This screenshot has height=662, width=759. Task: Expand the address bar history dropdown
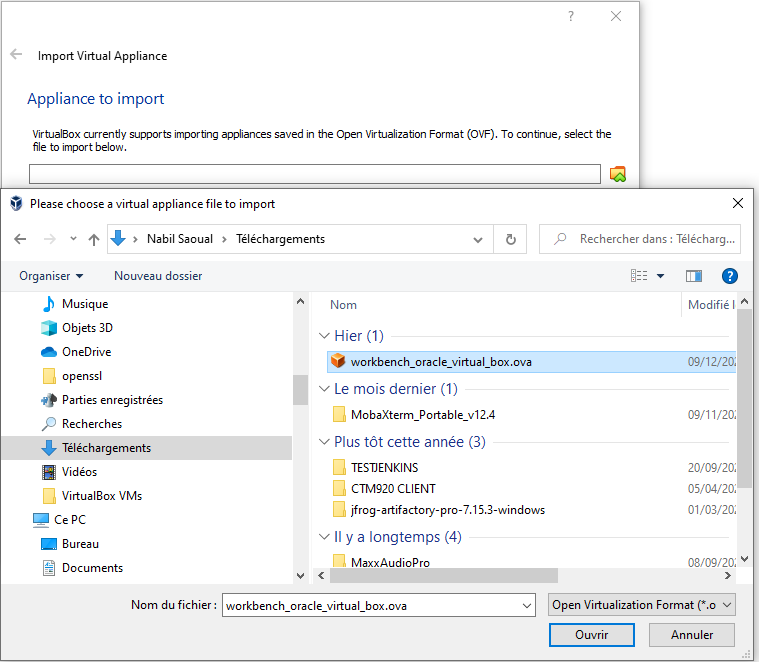pos(478,240)
